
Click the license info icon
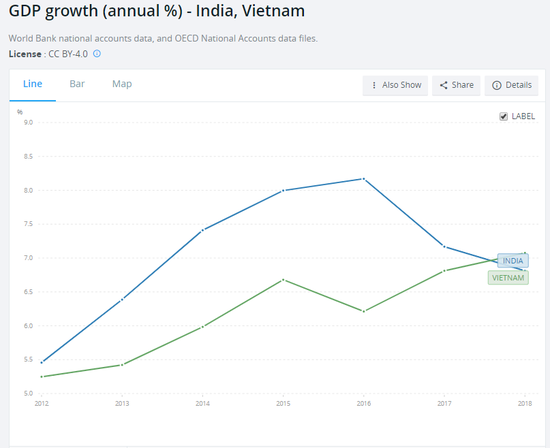click(97, 54)
